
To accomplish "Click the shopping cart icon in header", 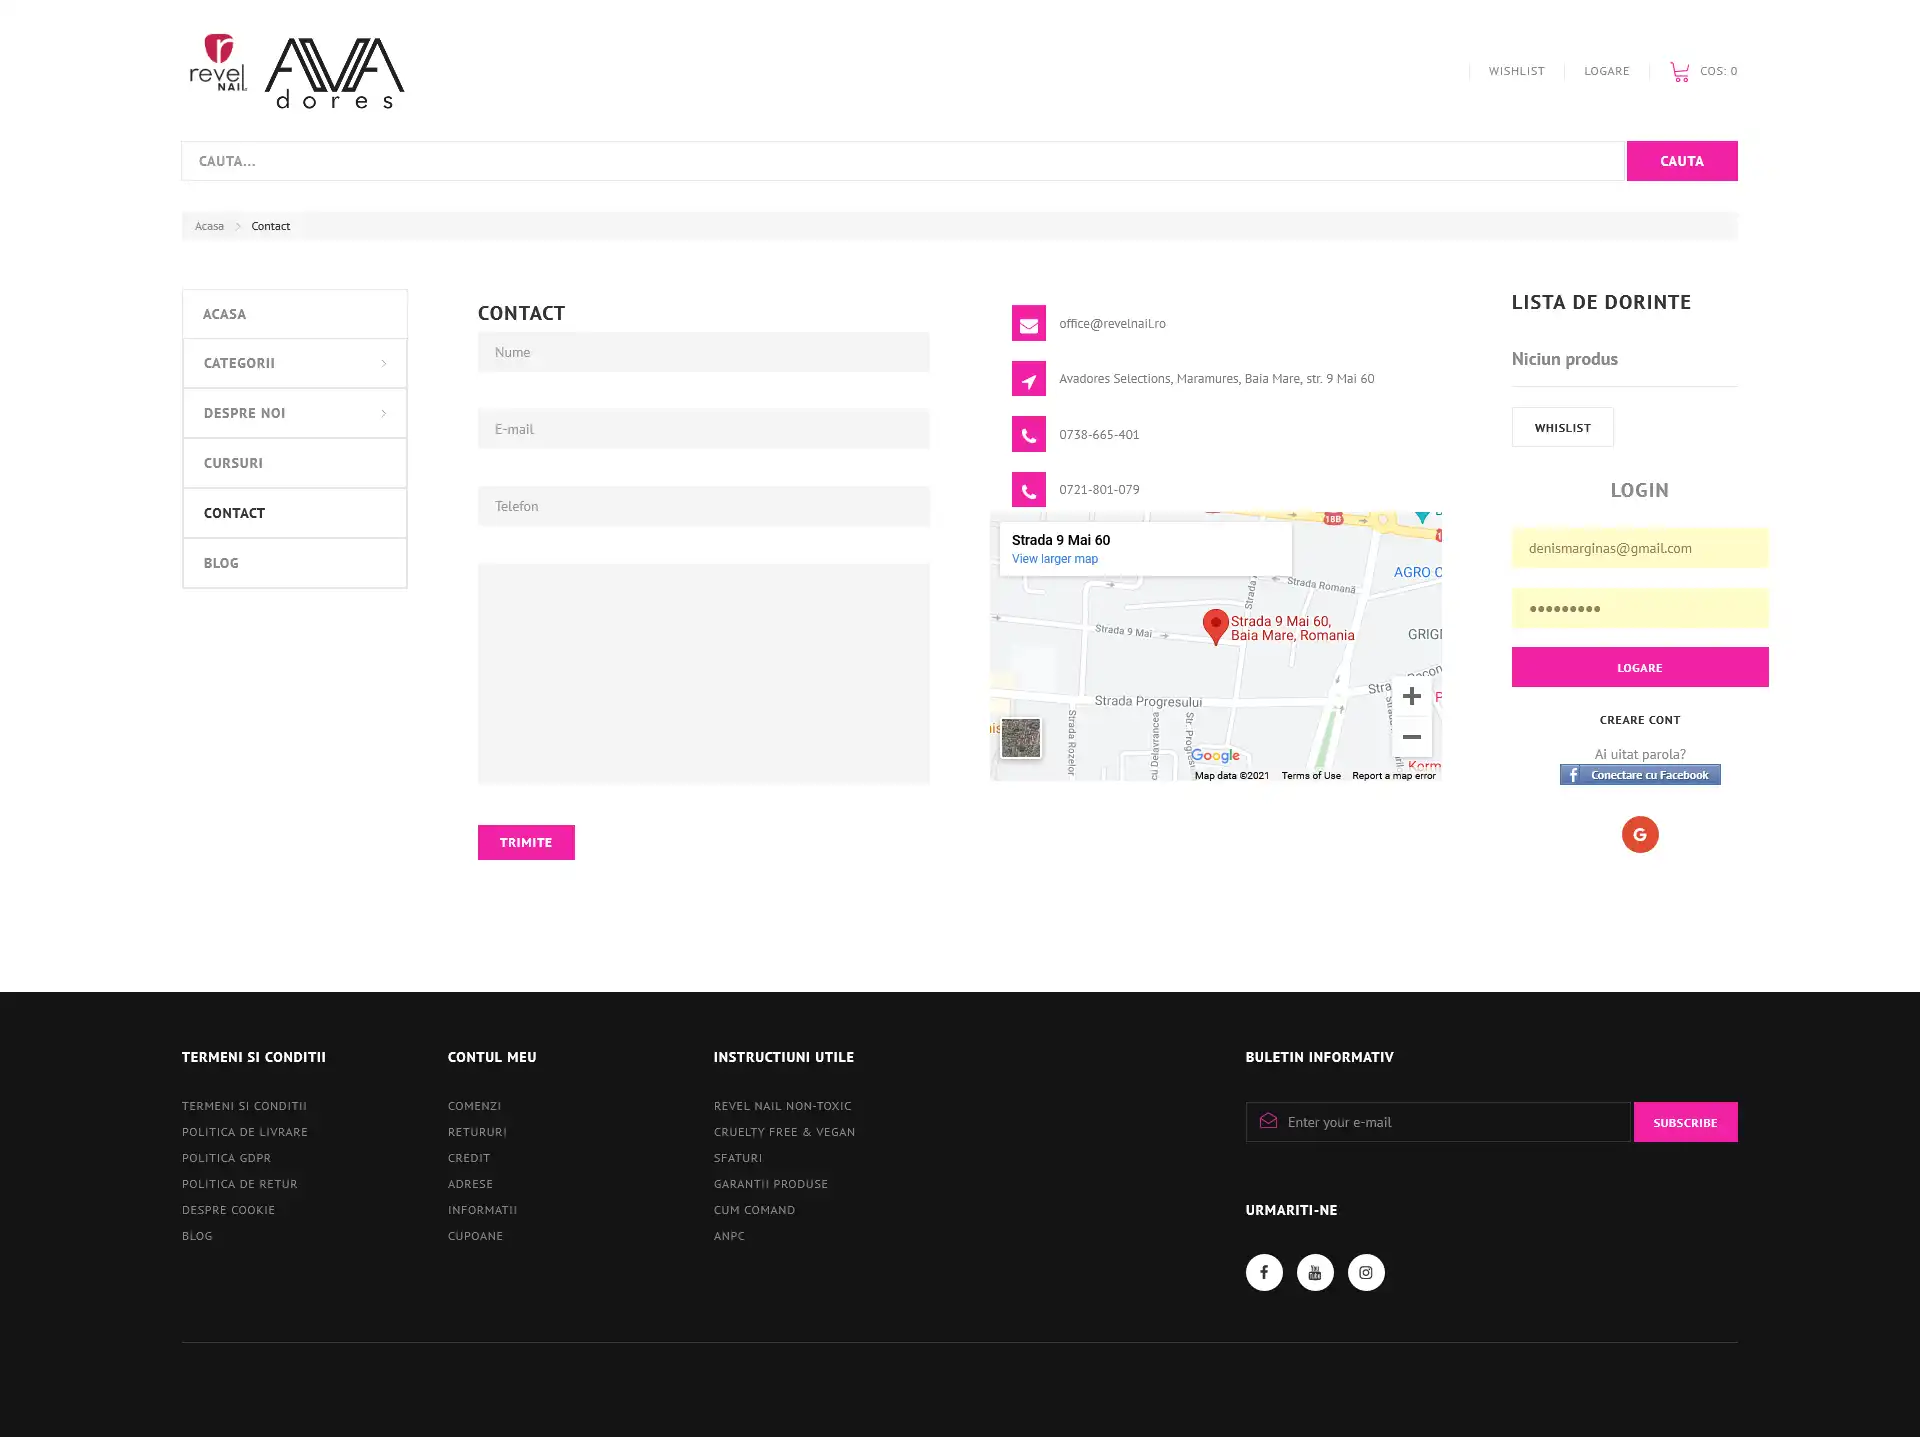I will pos(1680,69).
